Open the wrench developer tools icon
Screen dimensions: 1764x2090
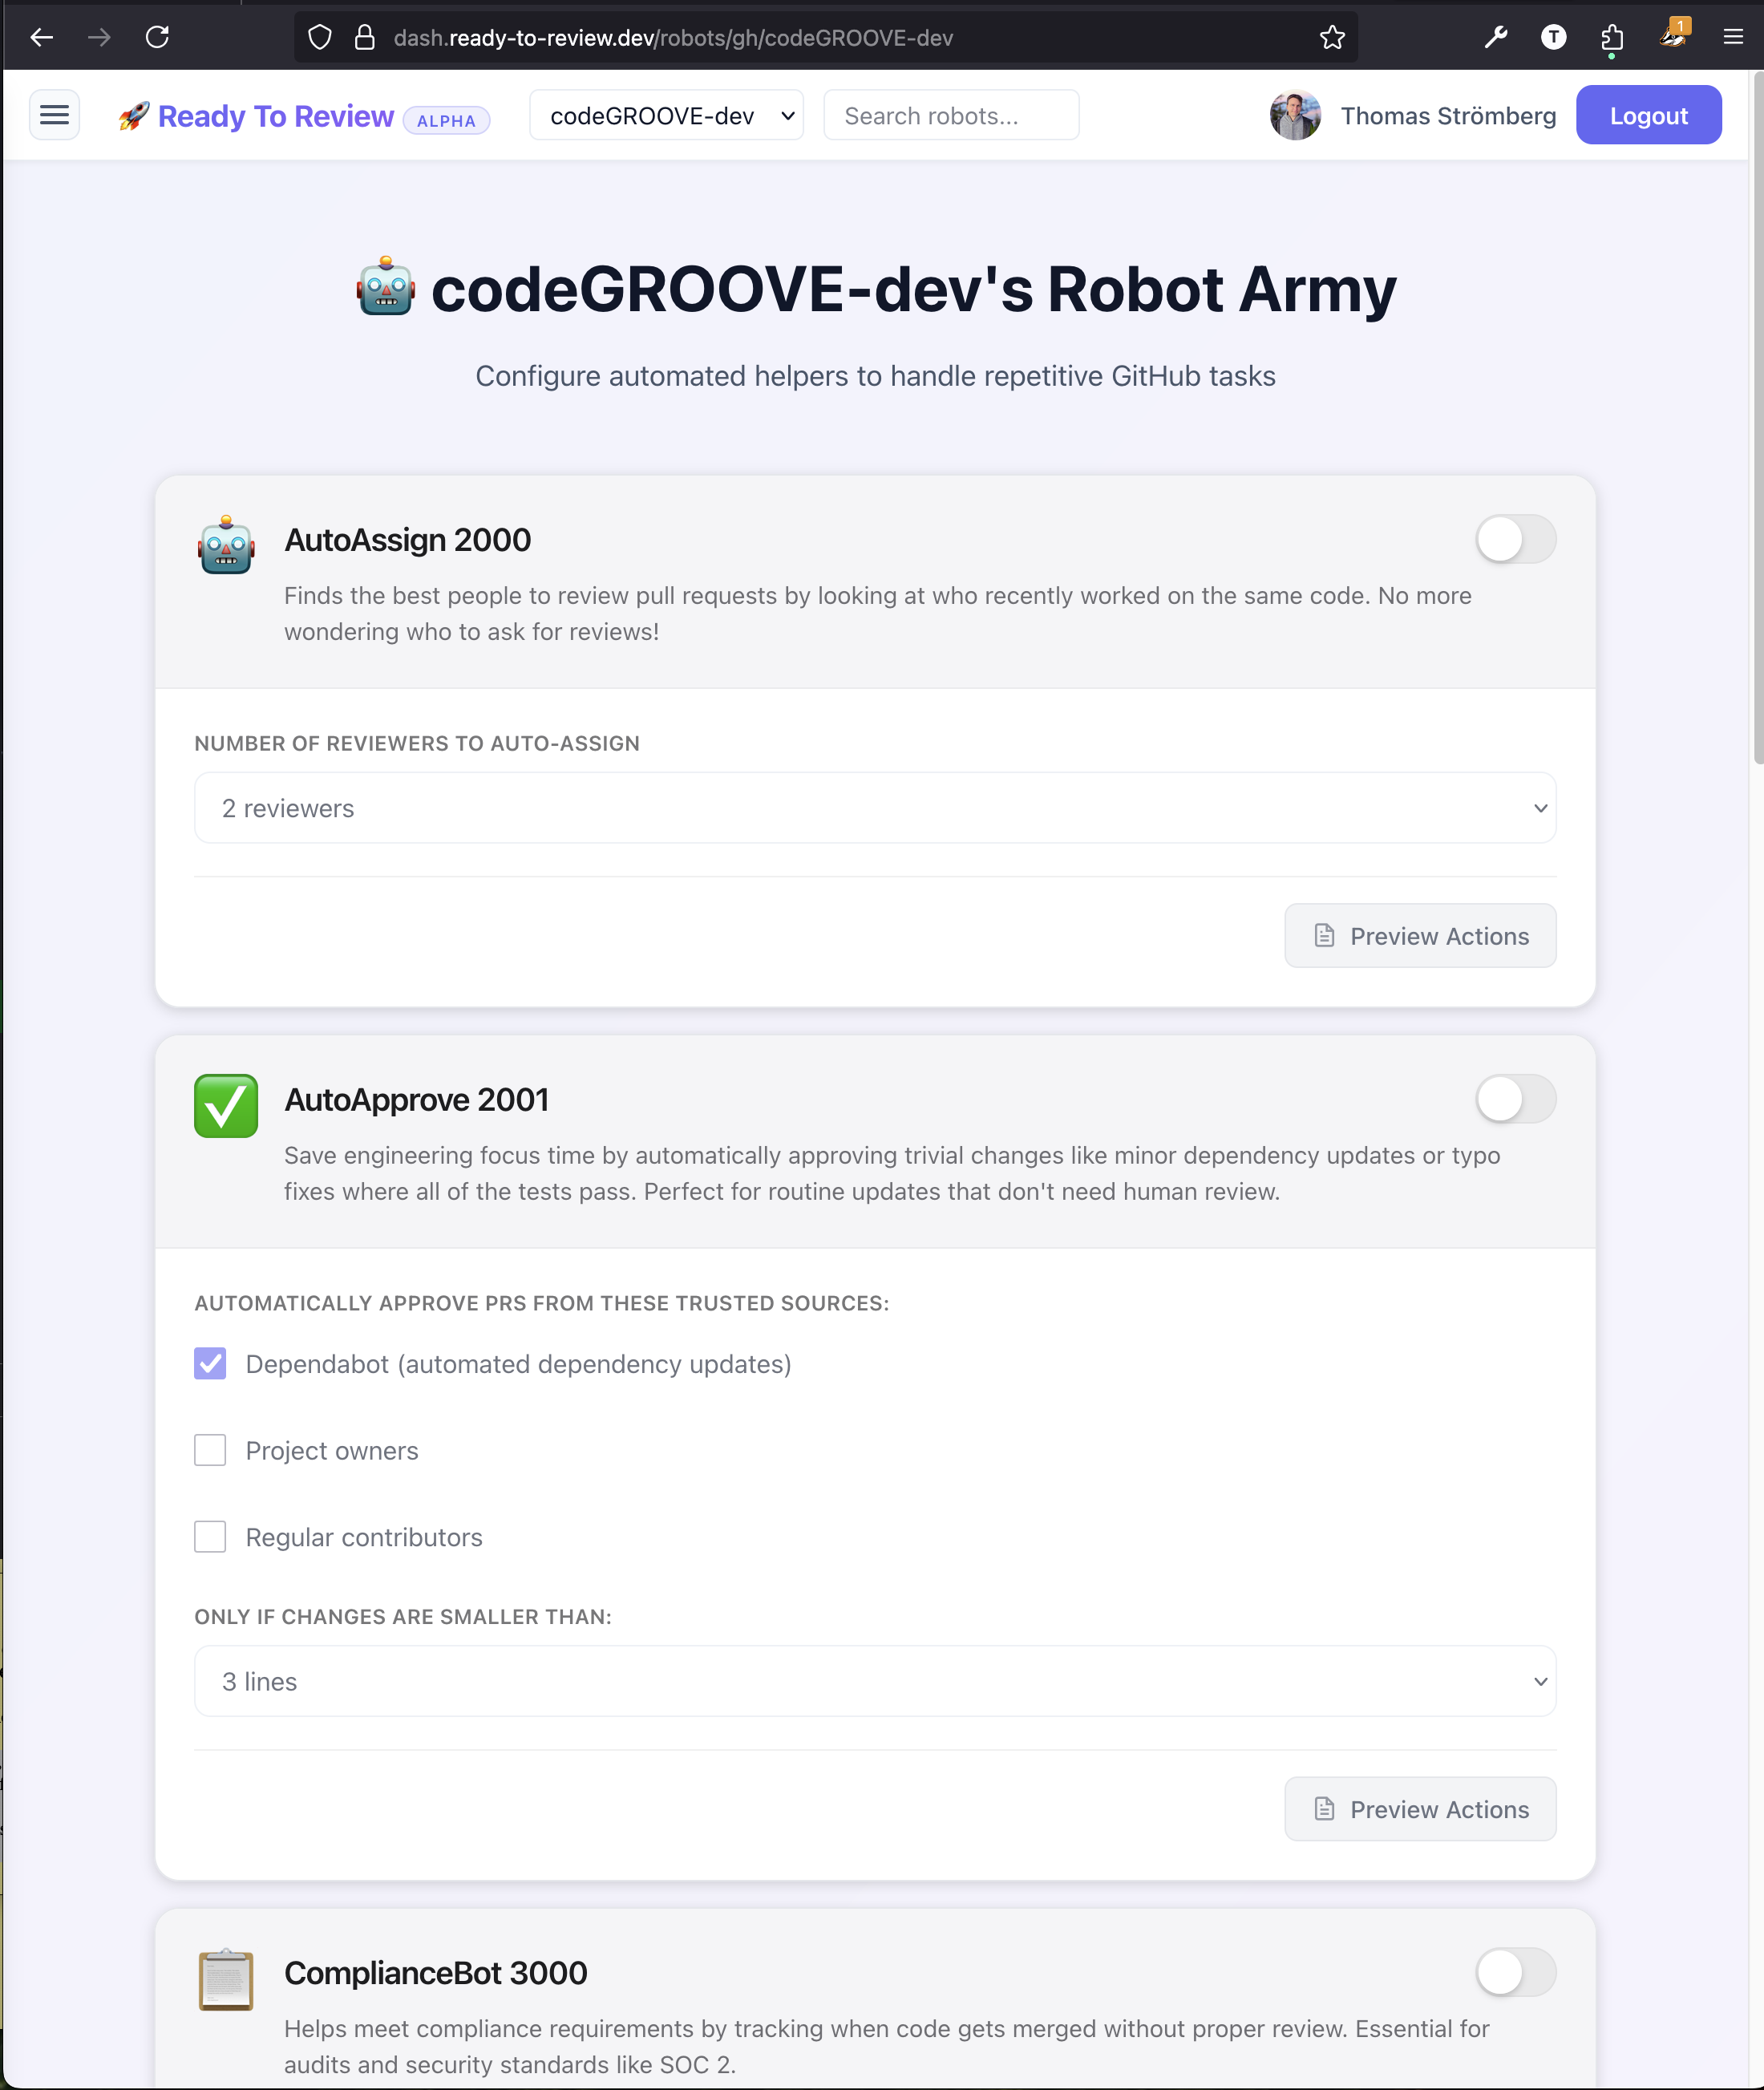(x=1496, y=38)
